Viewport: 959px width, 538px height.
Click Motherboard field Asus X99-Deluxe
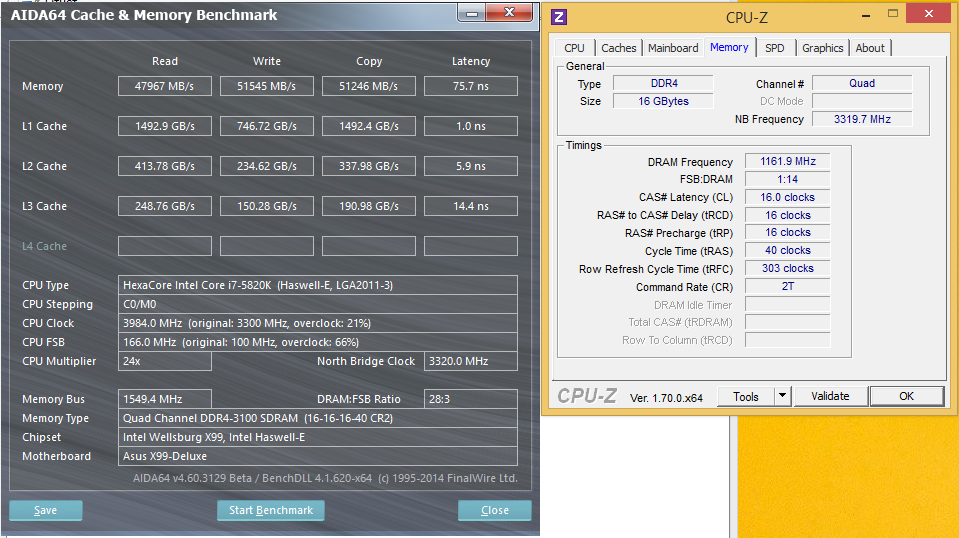(x=317, y=455)
